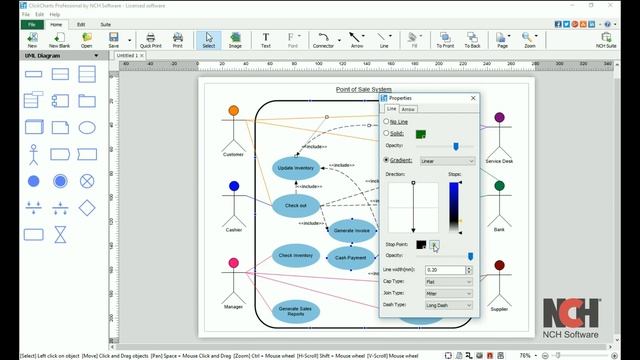This screenshot has height=360, width=640.
Task: Activate the Select tool
Action: [x=209, y=40]
